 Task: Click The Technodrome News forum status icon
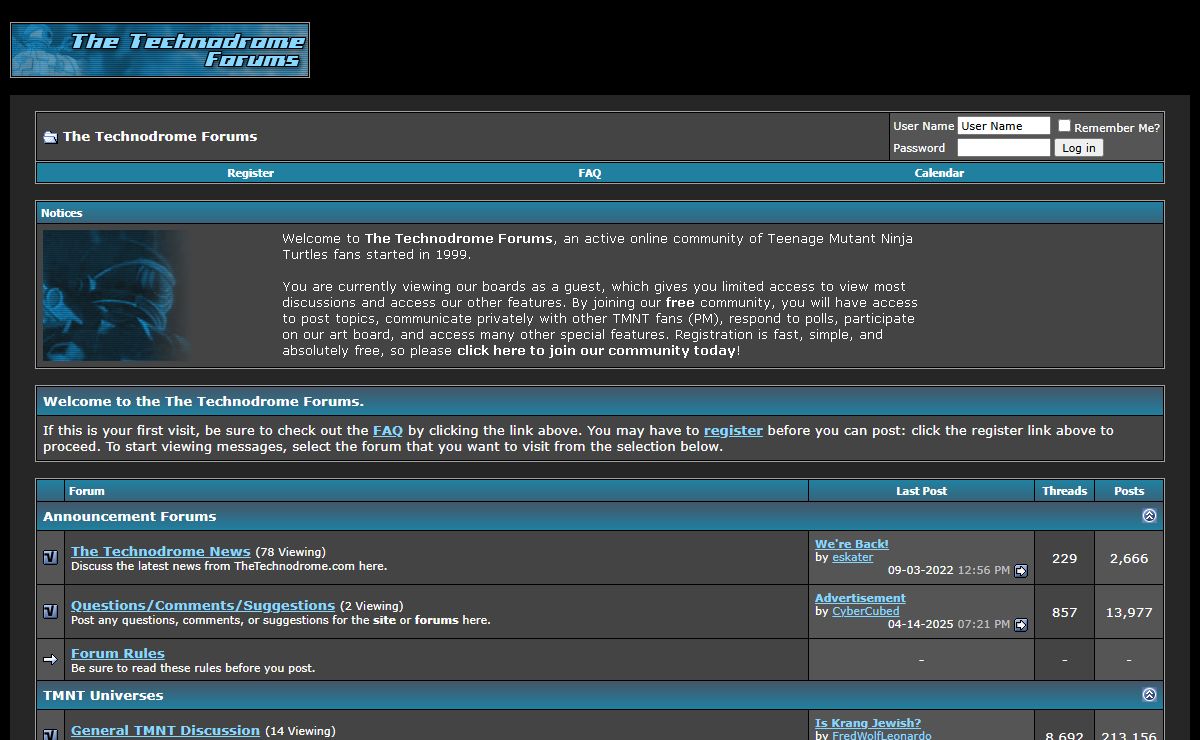click(51, 557)
